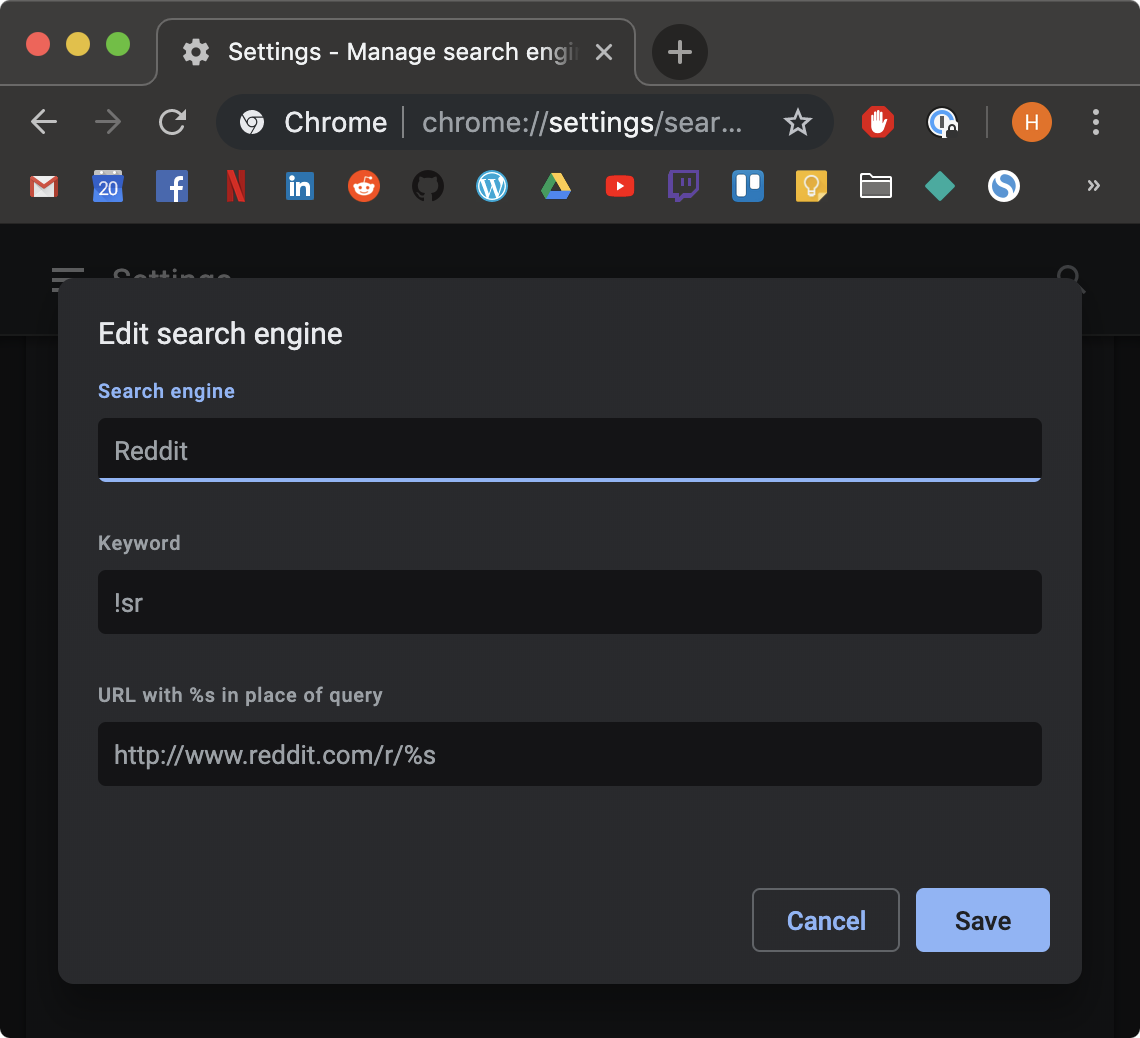Open the extension with the lock badge
Image resolution: width=1140 pixels, height=1038 pixels.
click(942, 122)
